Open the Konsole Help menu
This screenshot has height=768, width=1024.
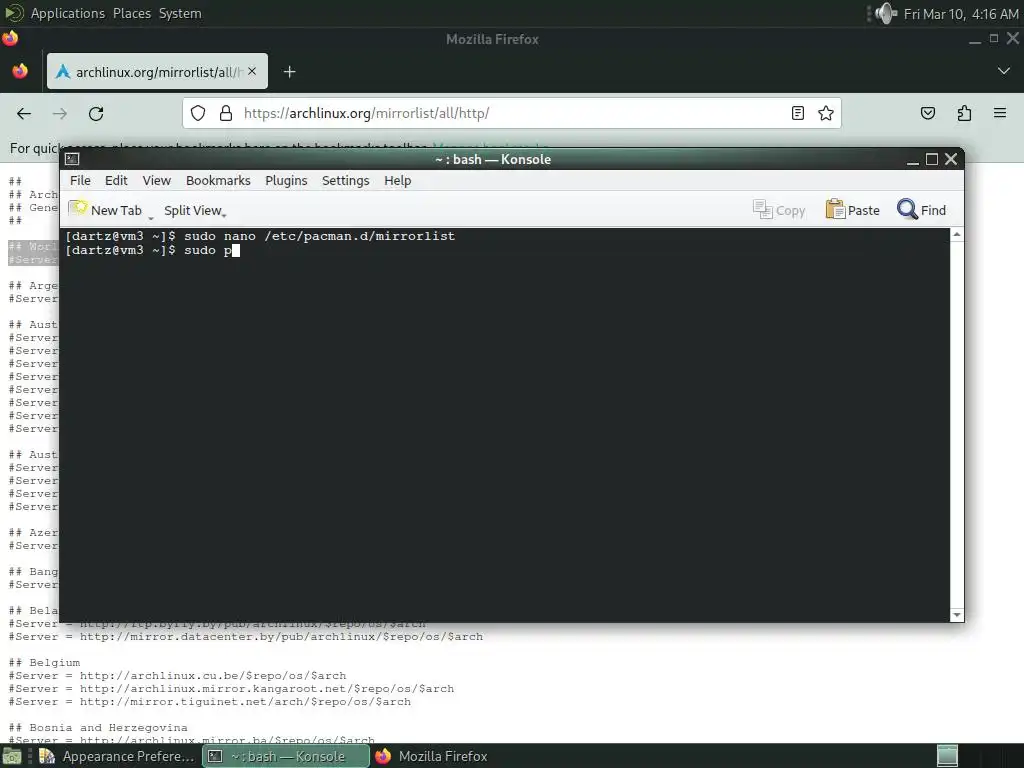398,180
